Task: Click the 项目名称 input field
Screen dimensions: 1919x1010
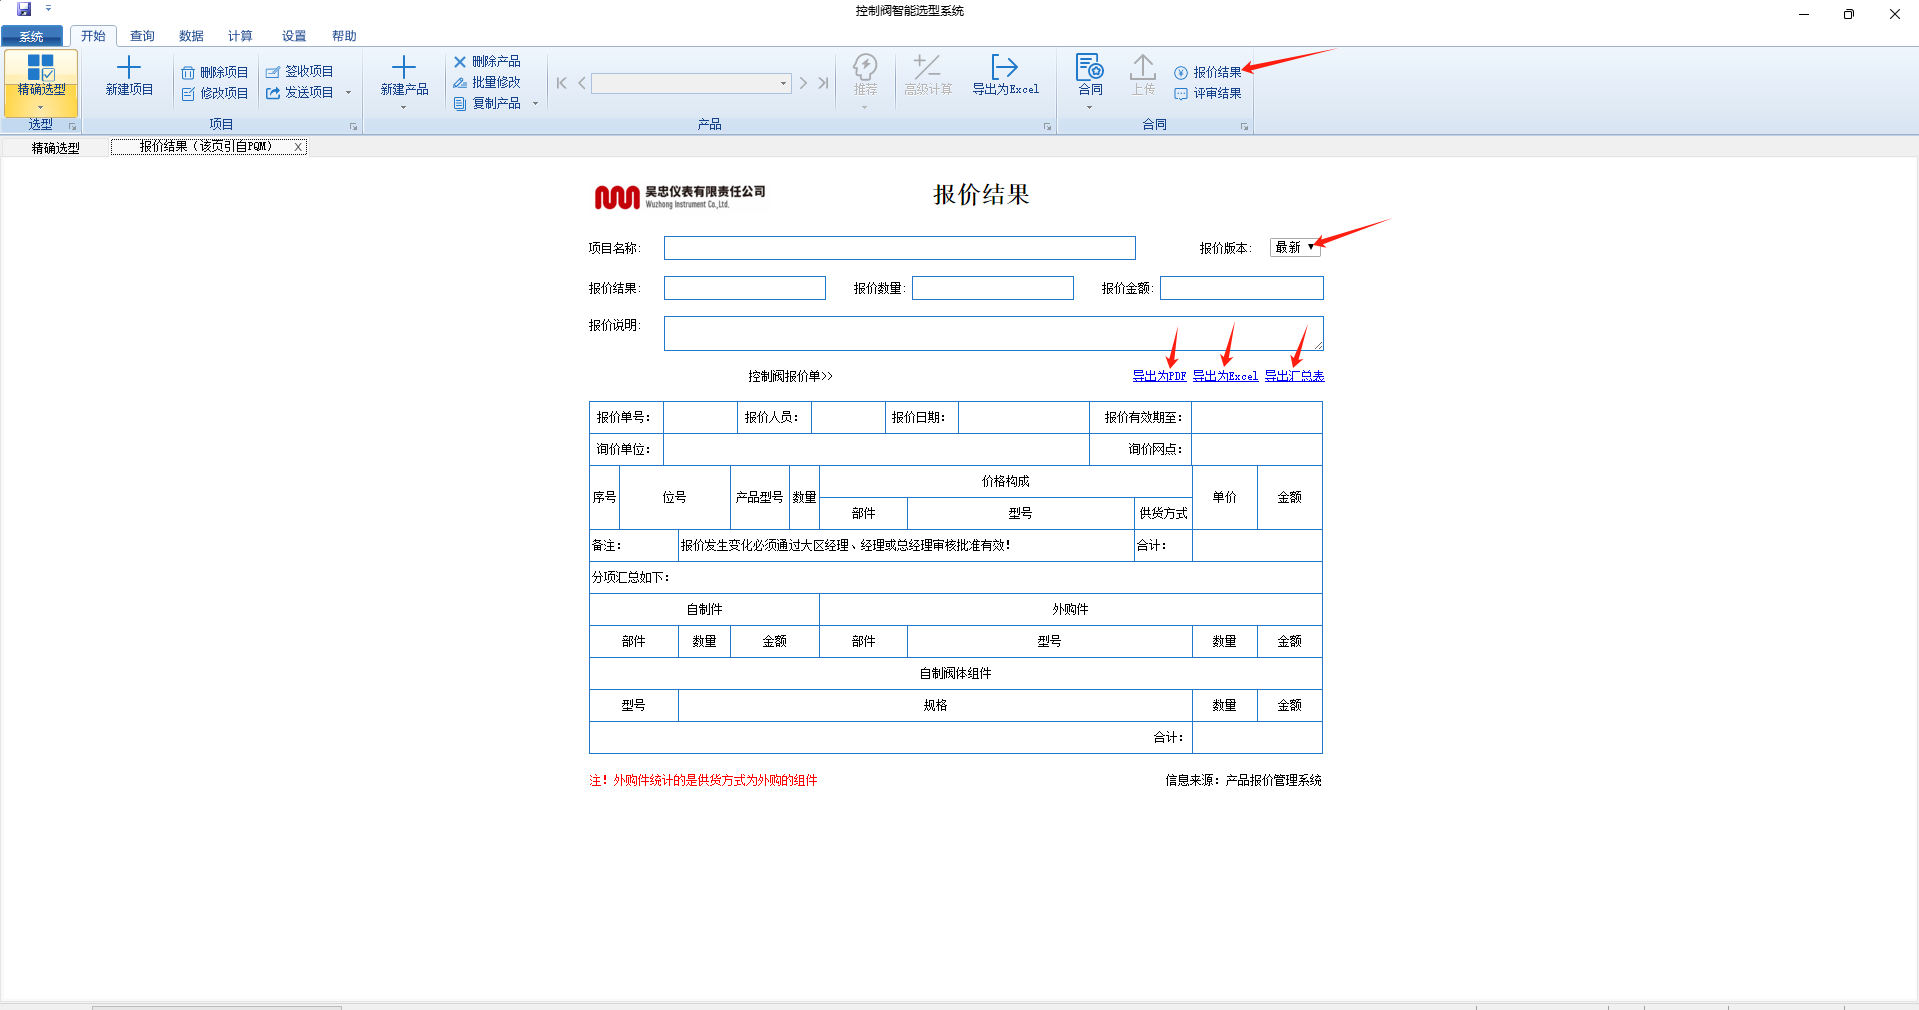Action: tap(899, 248)
